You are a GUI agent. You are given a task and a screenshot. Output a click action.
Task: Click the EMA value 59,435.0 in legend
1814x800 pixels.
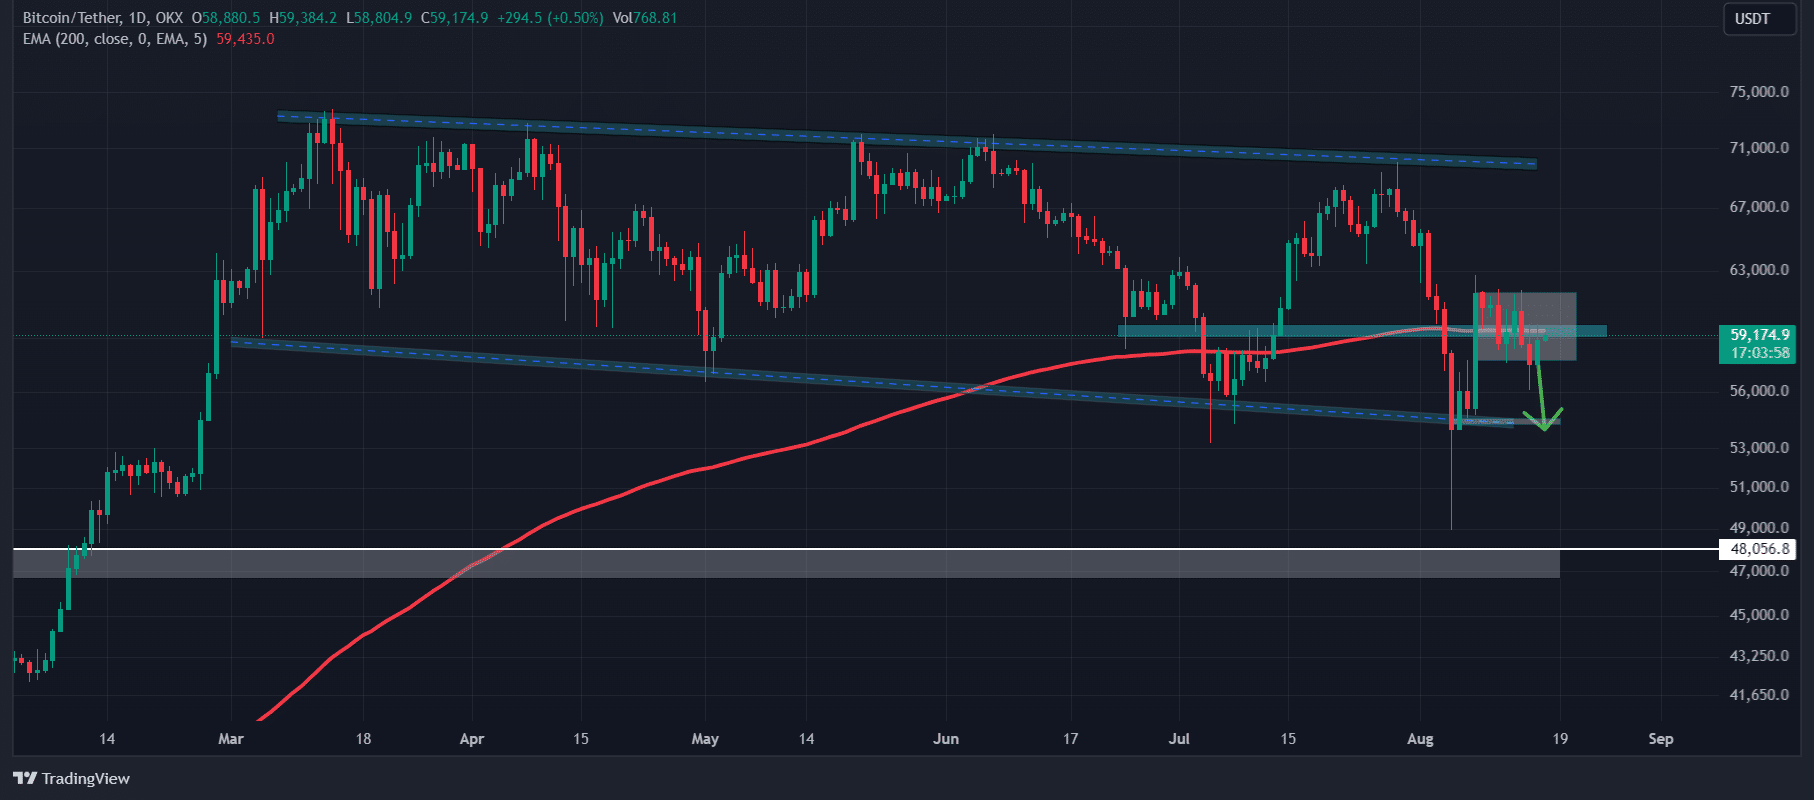[x=245, y=39]
